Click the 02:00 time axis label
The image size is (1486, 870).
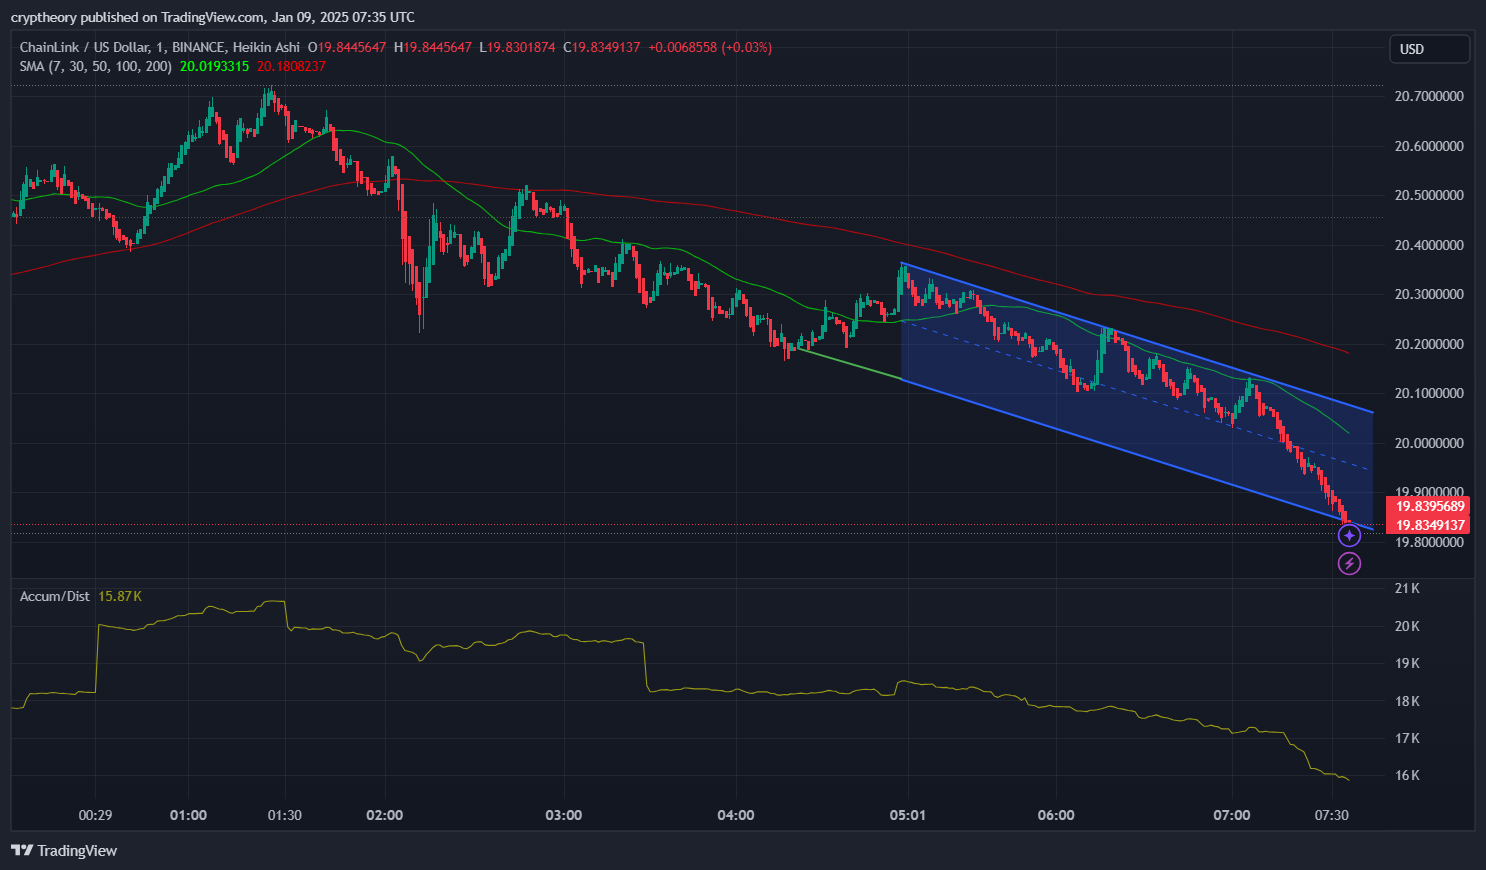(385, 815)
